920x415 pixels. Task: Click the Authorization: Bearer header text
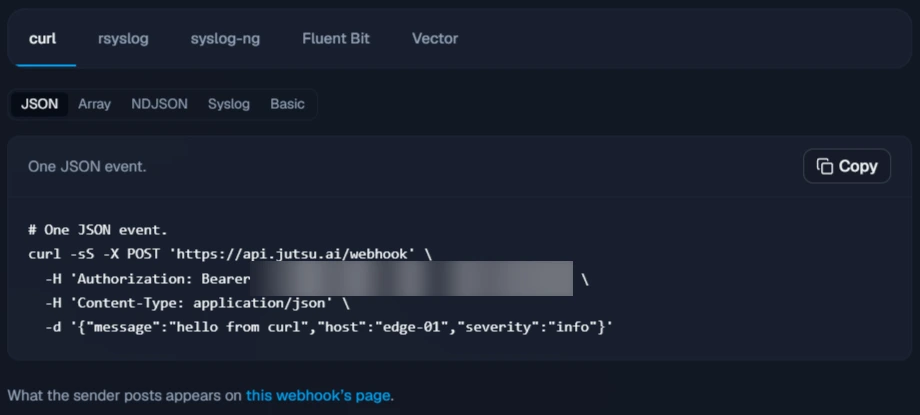(x=160, y=279)
